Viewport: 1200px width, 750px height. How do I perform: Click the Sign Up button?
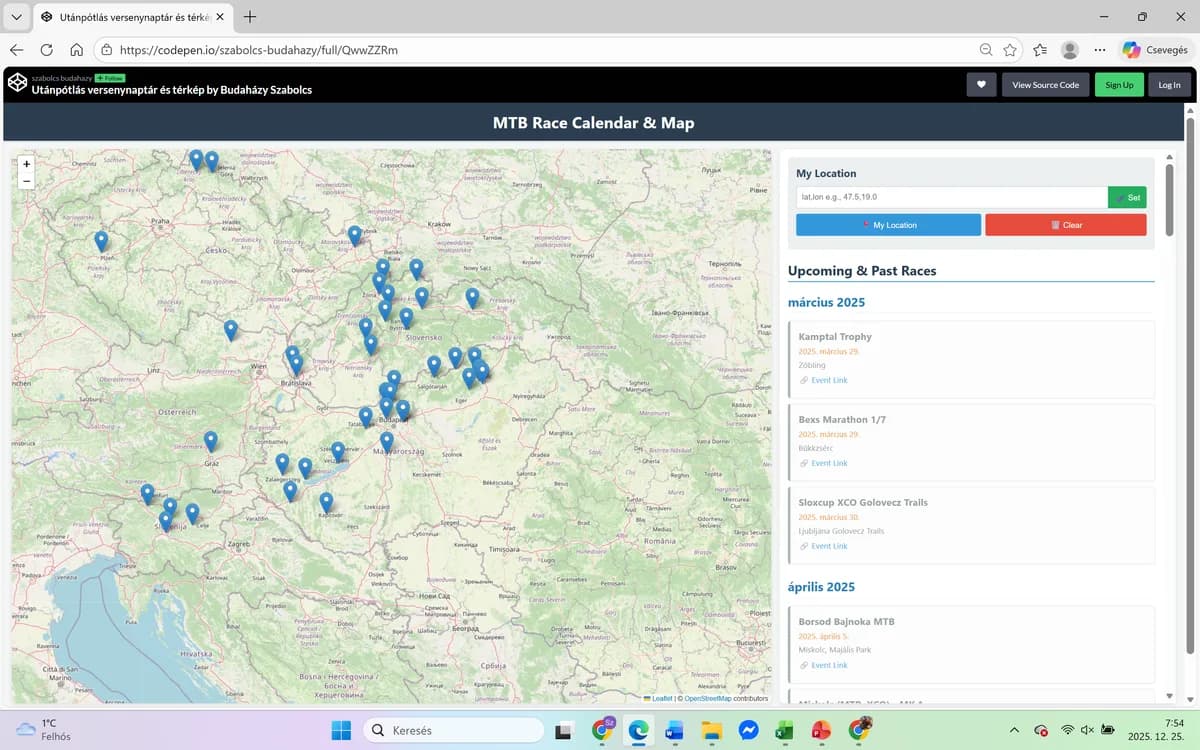click(1119, 85)
